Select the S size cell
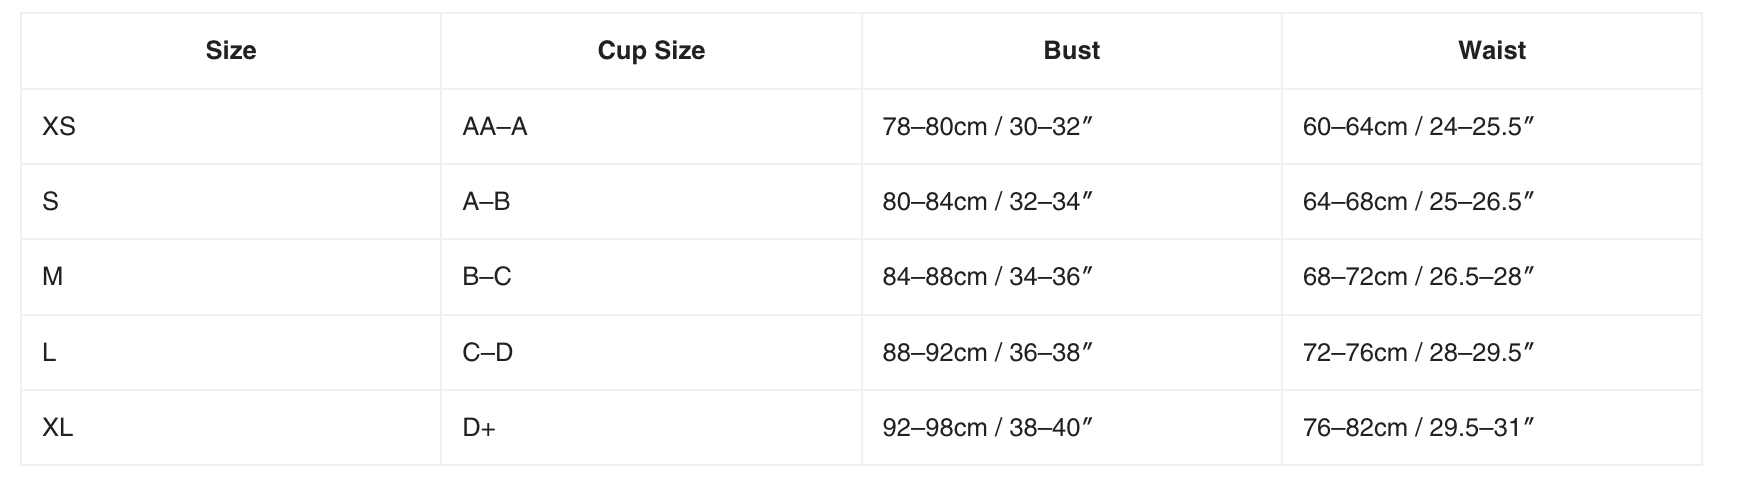 pos(51,202)
